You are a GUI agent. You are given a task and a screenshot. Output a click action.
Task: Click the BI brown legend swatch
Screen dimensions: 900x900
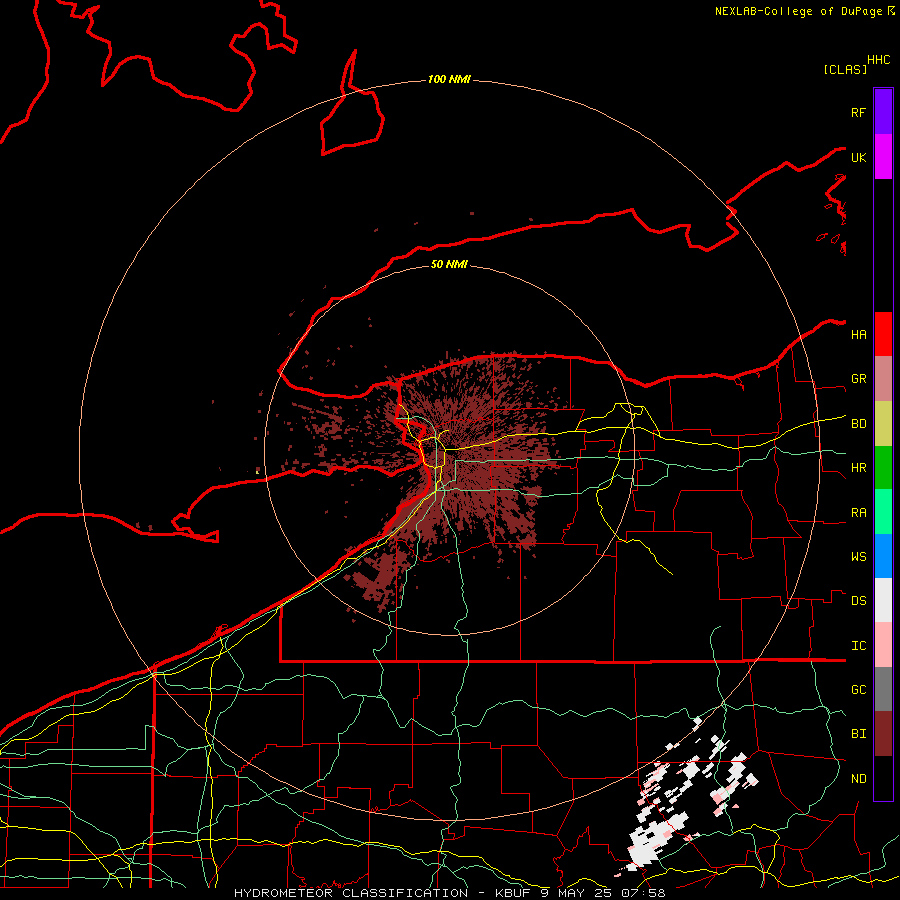(883, 734)
